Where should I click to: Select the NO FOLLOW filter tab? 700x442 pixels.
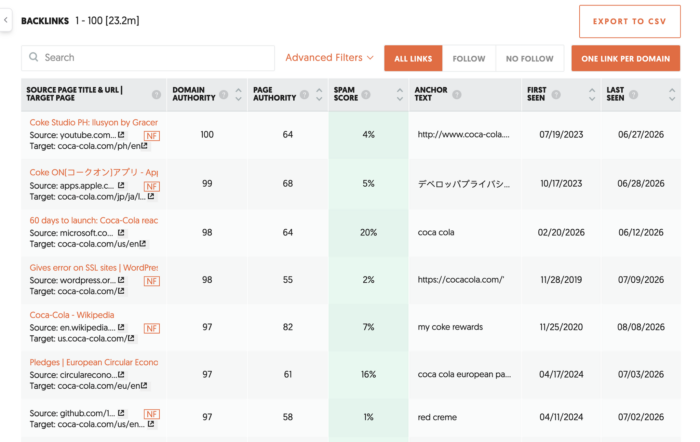pyautogui.click(x=529, y=58)
